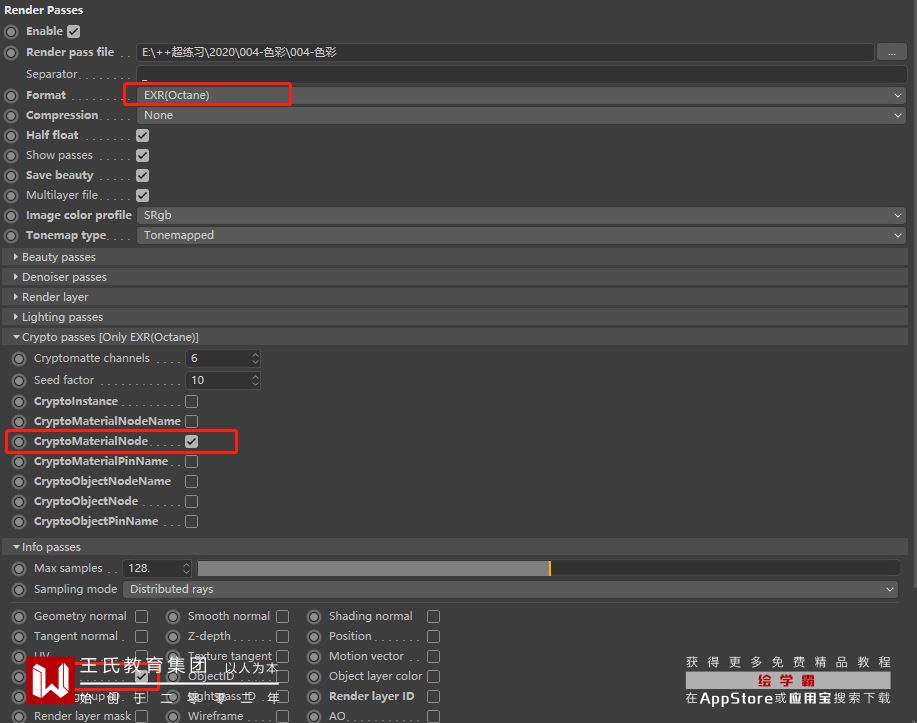Open the Sampling mode dropdown

point(511,590)
